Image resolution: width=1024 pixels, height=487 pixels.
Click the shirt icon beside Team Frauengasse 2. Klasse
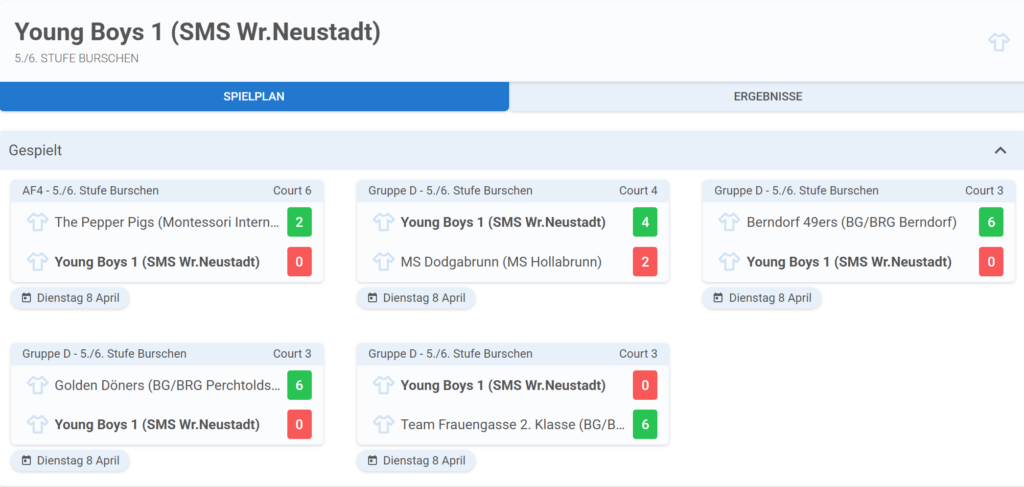pyautogui.click(x=383, y=424)
